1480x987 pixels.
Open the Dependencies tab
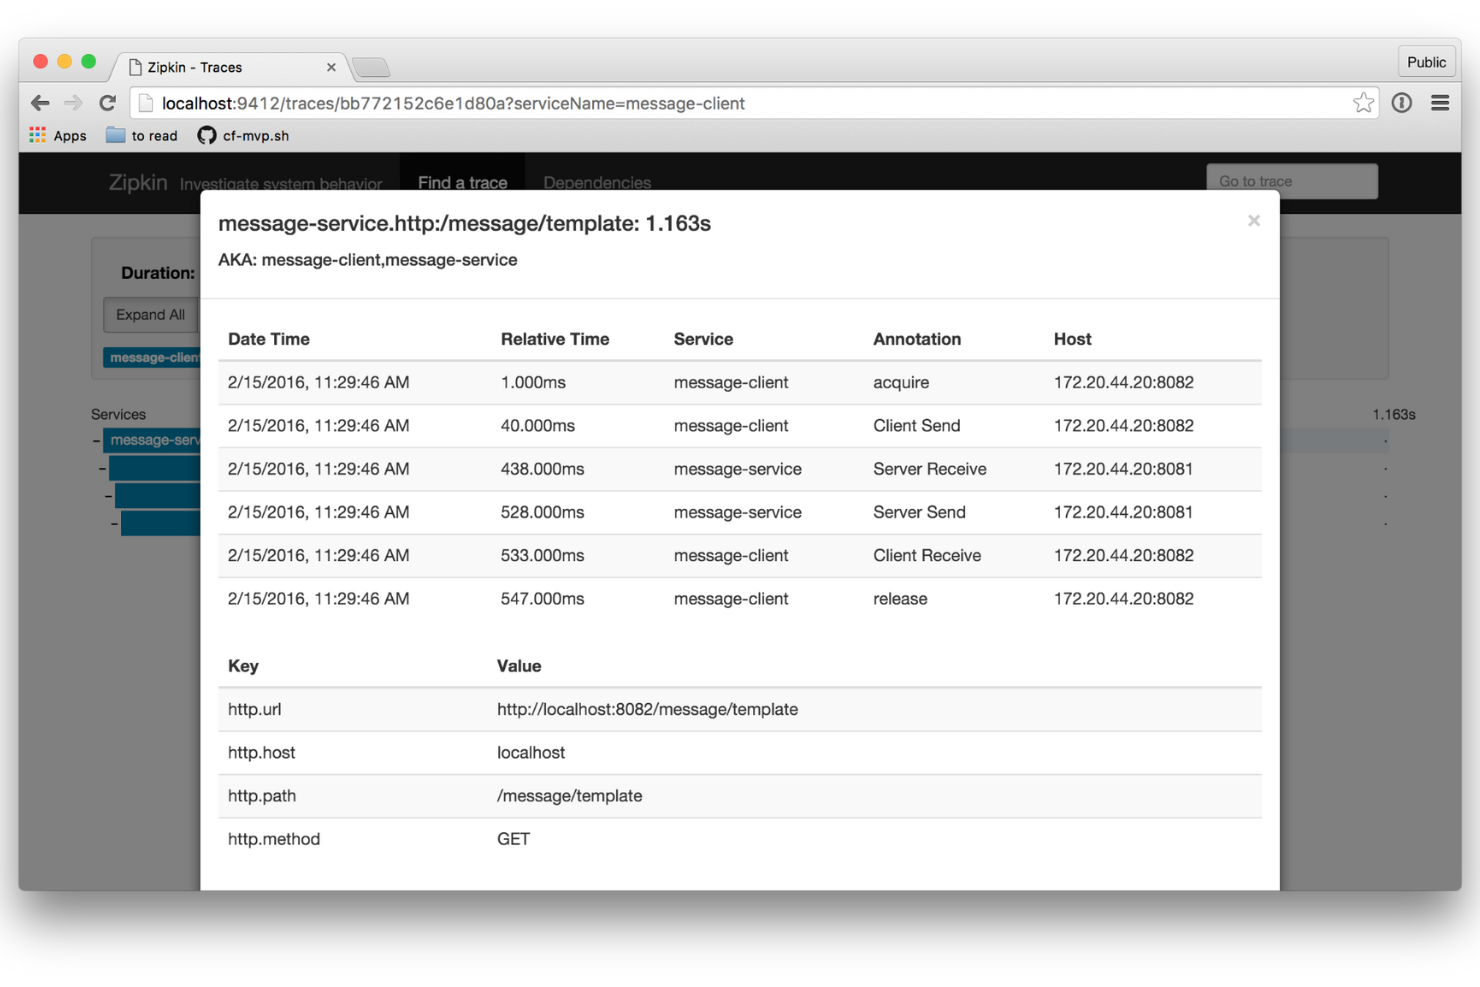[597, 182]
